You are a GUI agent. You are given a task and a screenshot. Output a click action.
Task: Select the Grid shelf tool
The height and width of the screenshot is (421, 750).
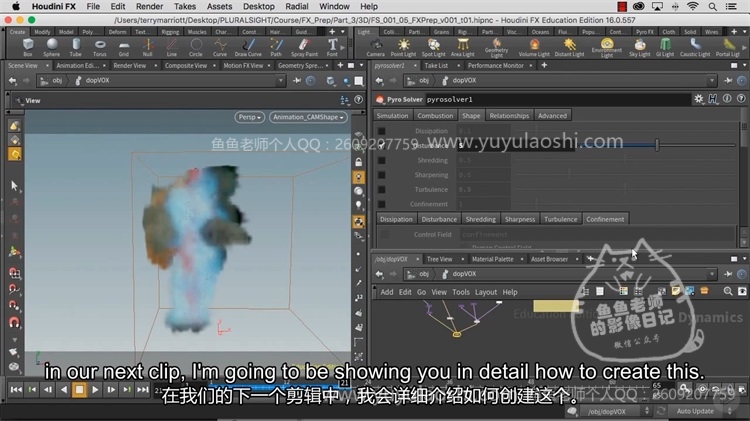tap(124, 48)
